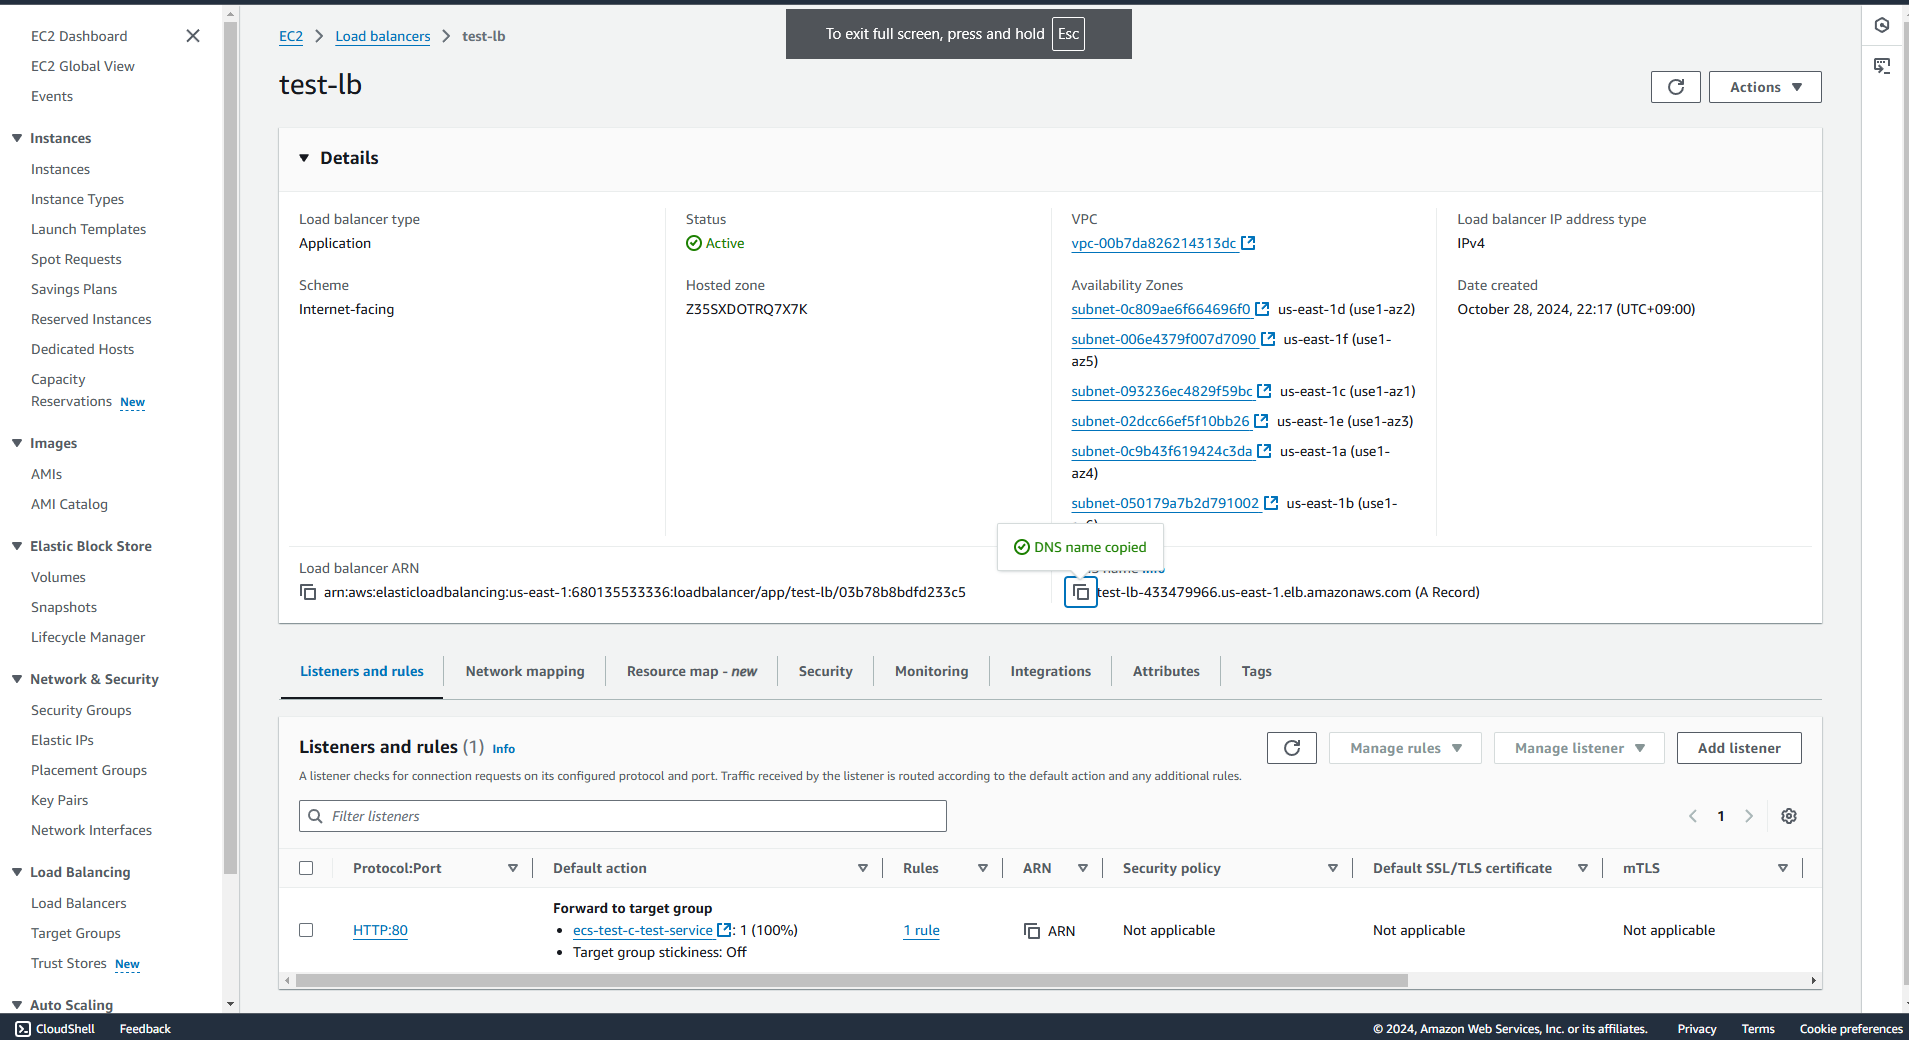Open subnet-0c9b43f619424c3da external link icon
1909x1040 pixels.
1264,451
